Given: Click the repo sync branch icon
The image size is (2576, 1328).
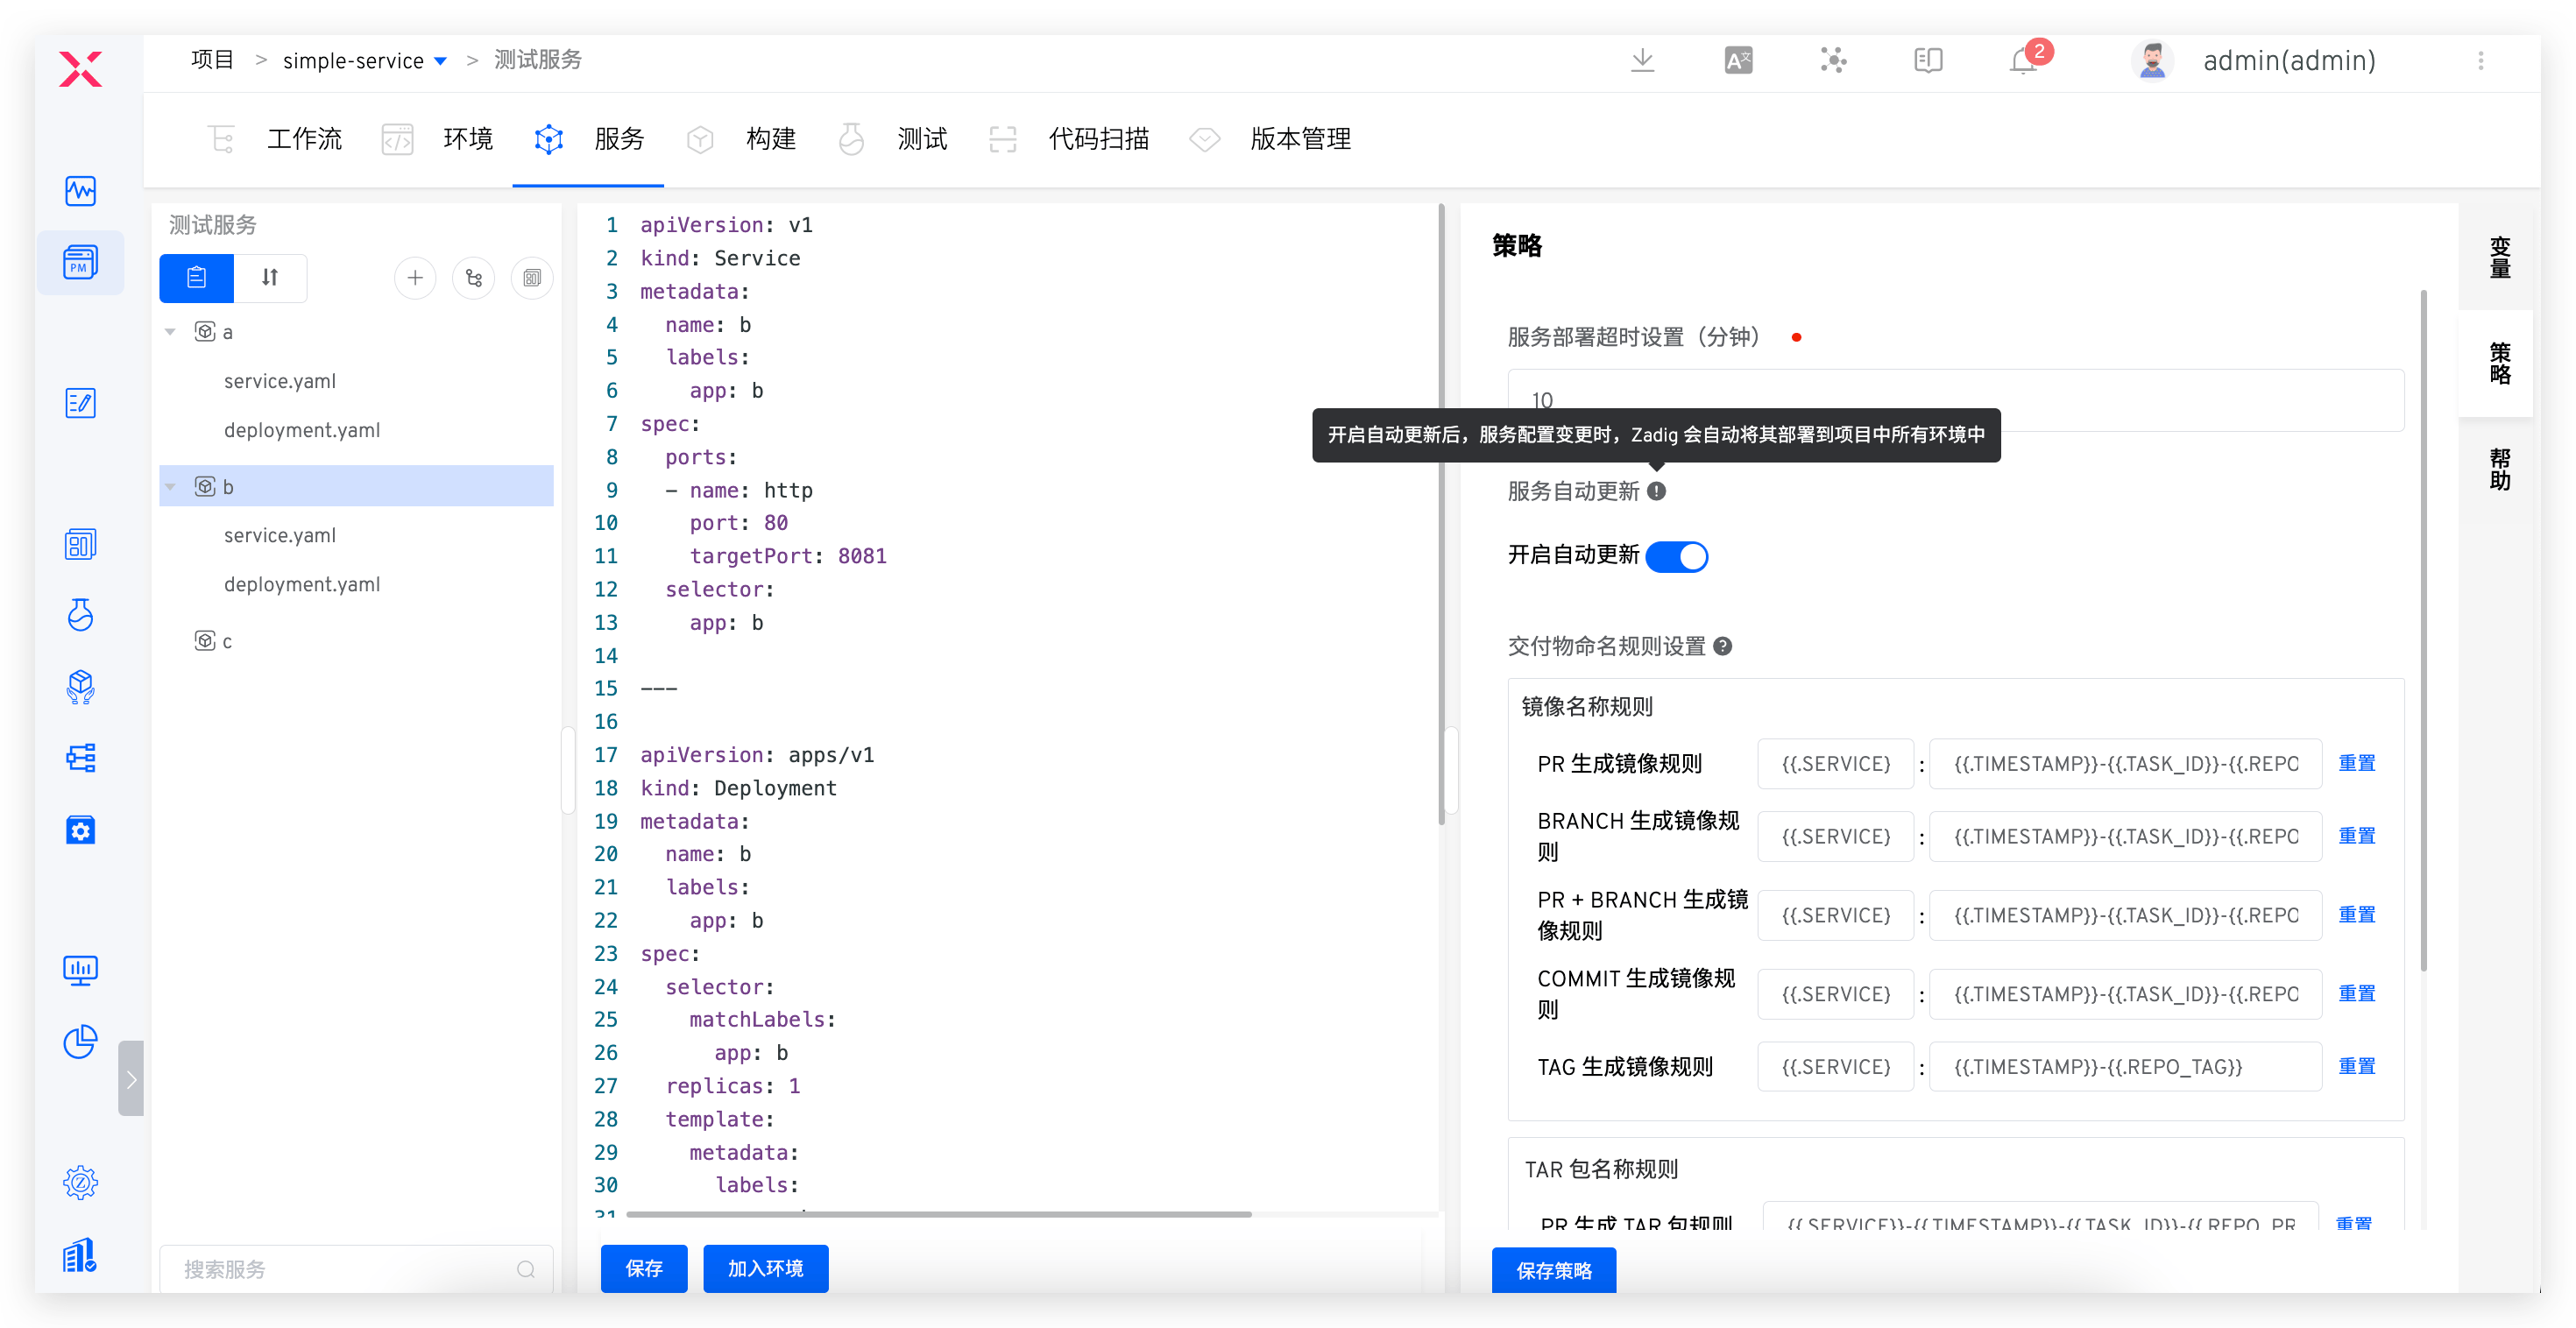Looking at the screenshot, I should (x=474, y=277).
